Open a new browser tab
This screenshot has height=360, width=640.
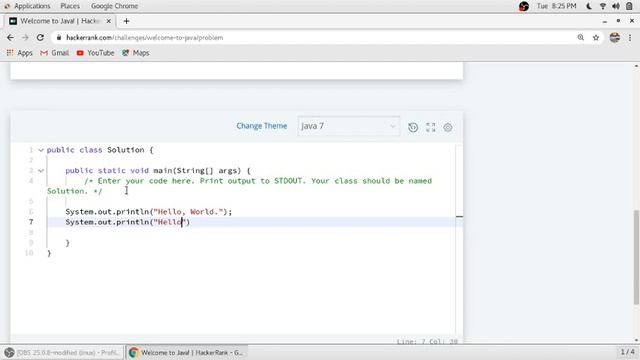click(126, 21)
